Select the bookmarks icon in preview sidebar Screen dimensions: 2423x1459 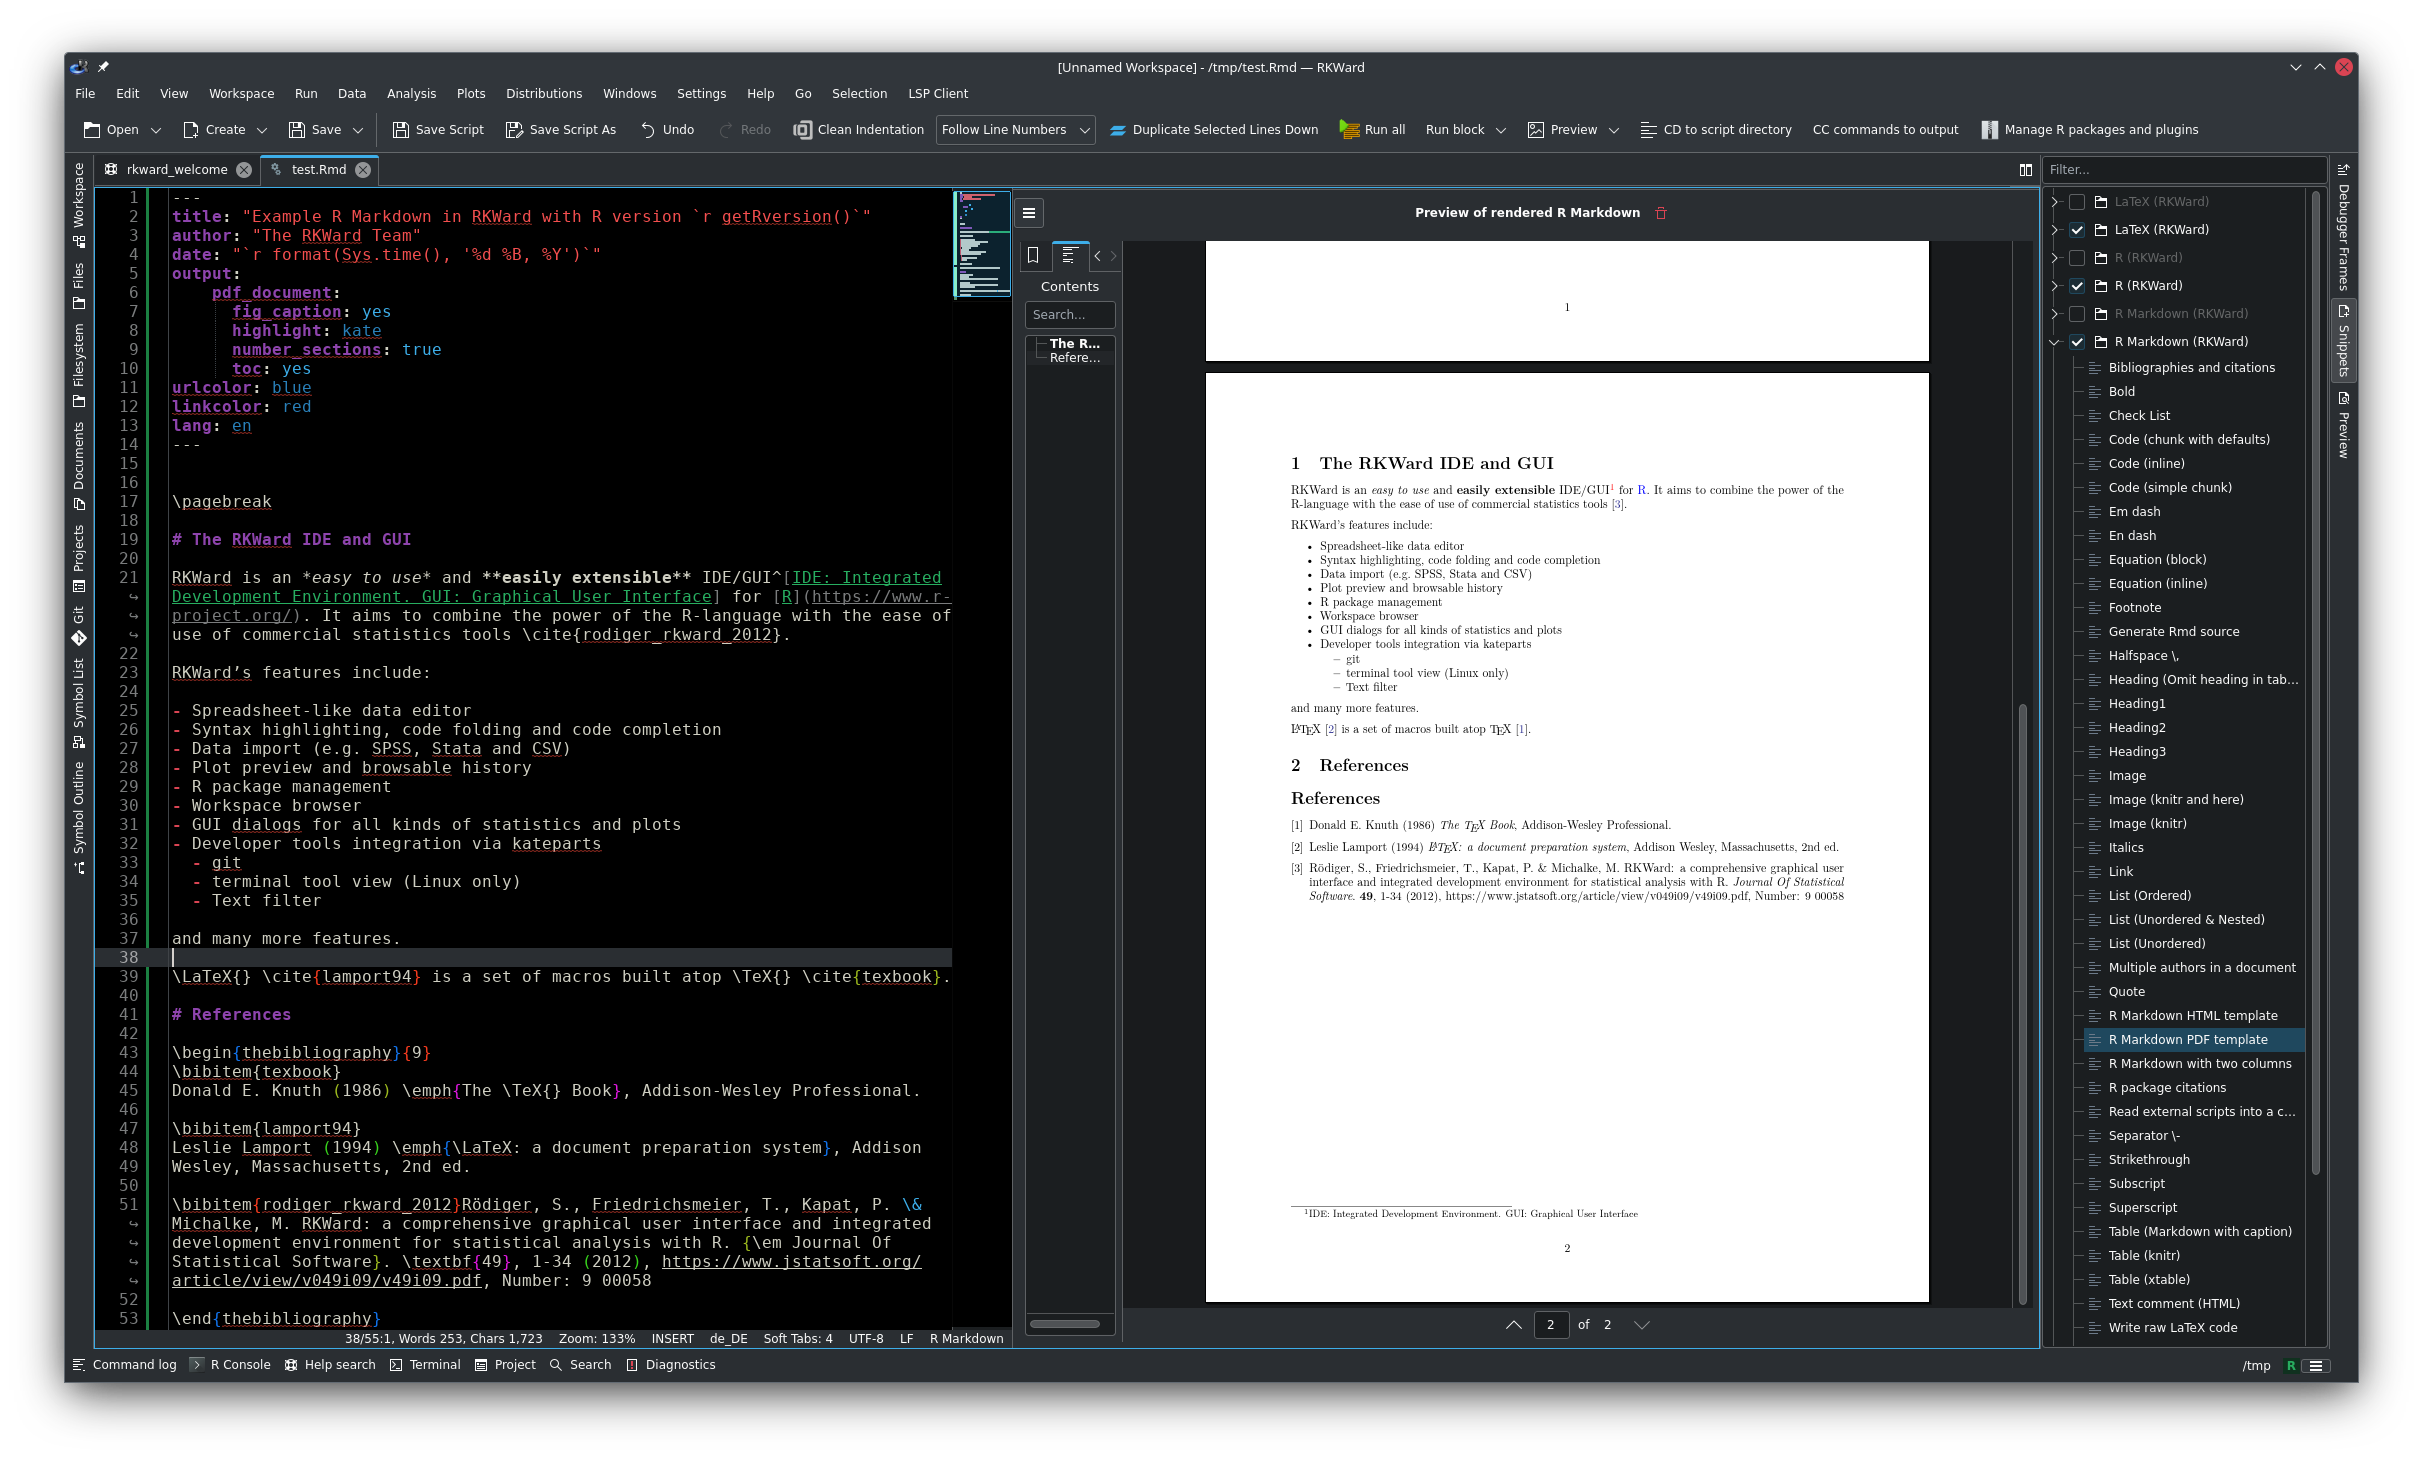click(1033, 256)
